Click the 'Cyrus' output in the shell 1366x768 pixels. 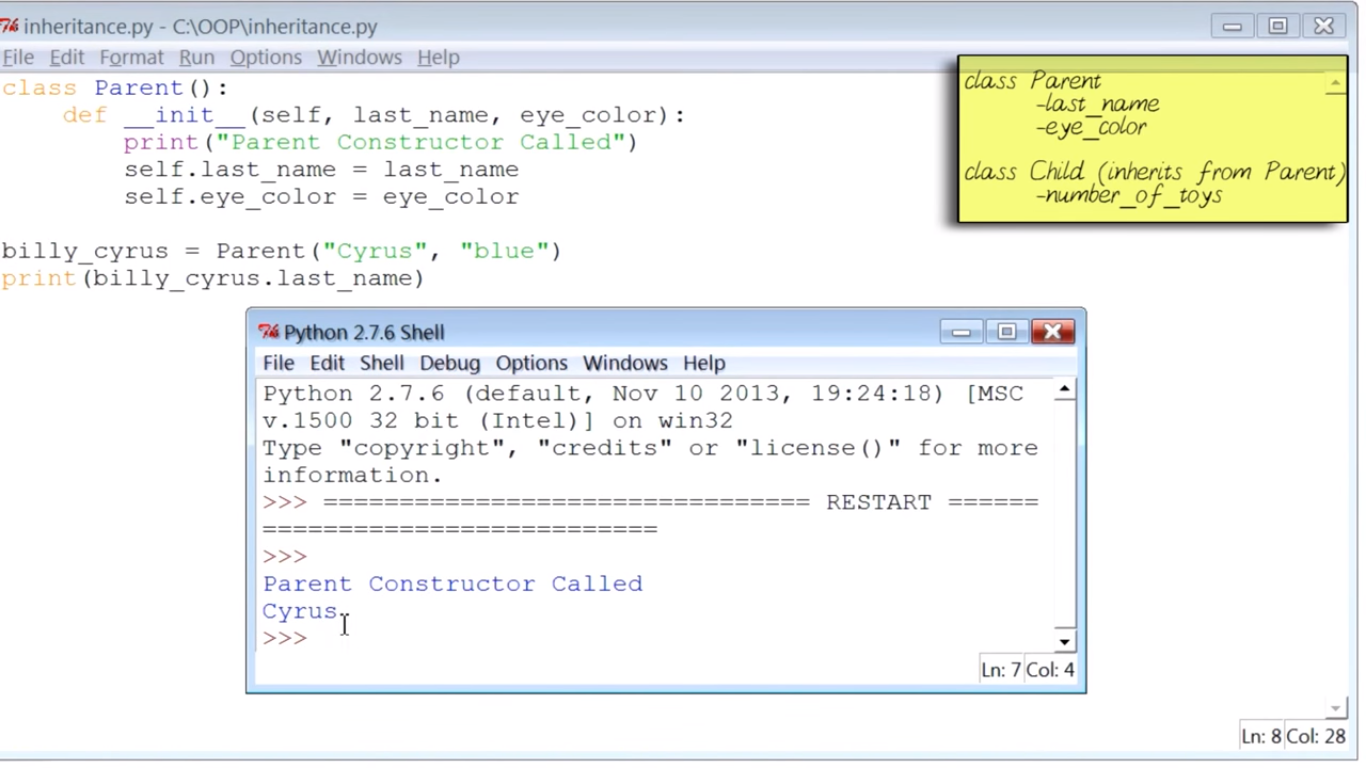coord(301,611)
